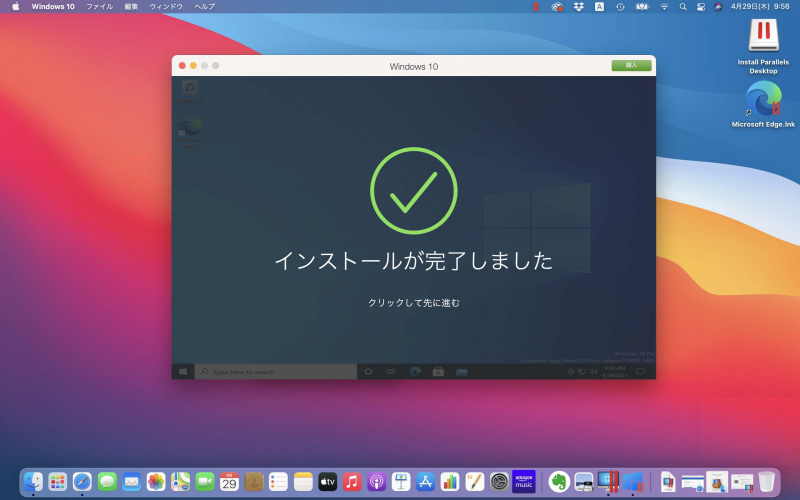800x500 pixels.
Task: Open Parallels Desktop icon in Dock
Action: point(608,481)
